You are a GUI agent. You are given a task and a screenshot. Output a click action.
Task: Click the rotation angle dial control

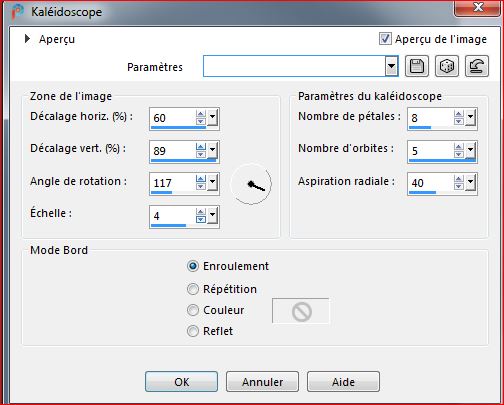click(251, 184)
